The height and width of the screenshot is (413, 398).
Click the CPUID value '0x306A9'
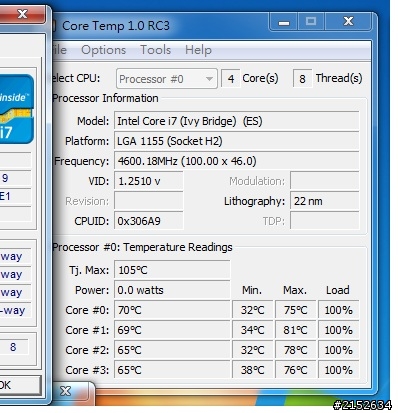tap(149, 221)
